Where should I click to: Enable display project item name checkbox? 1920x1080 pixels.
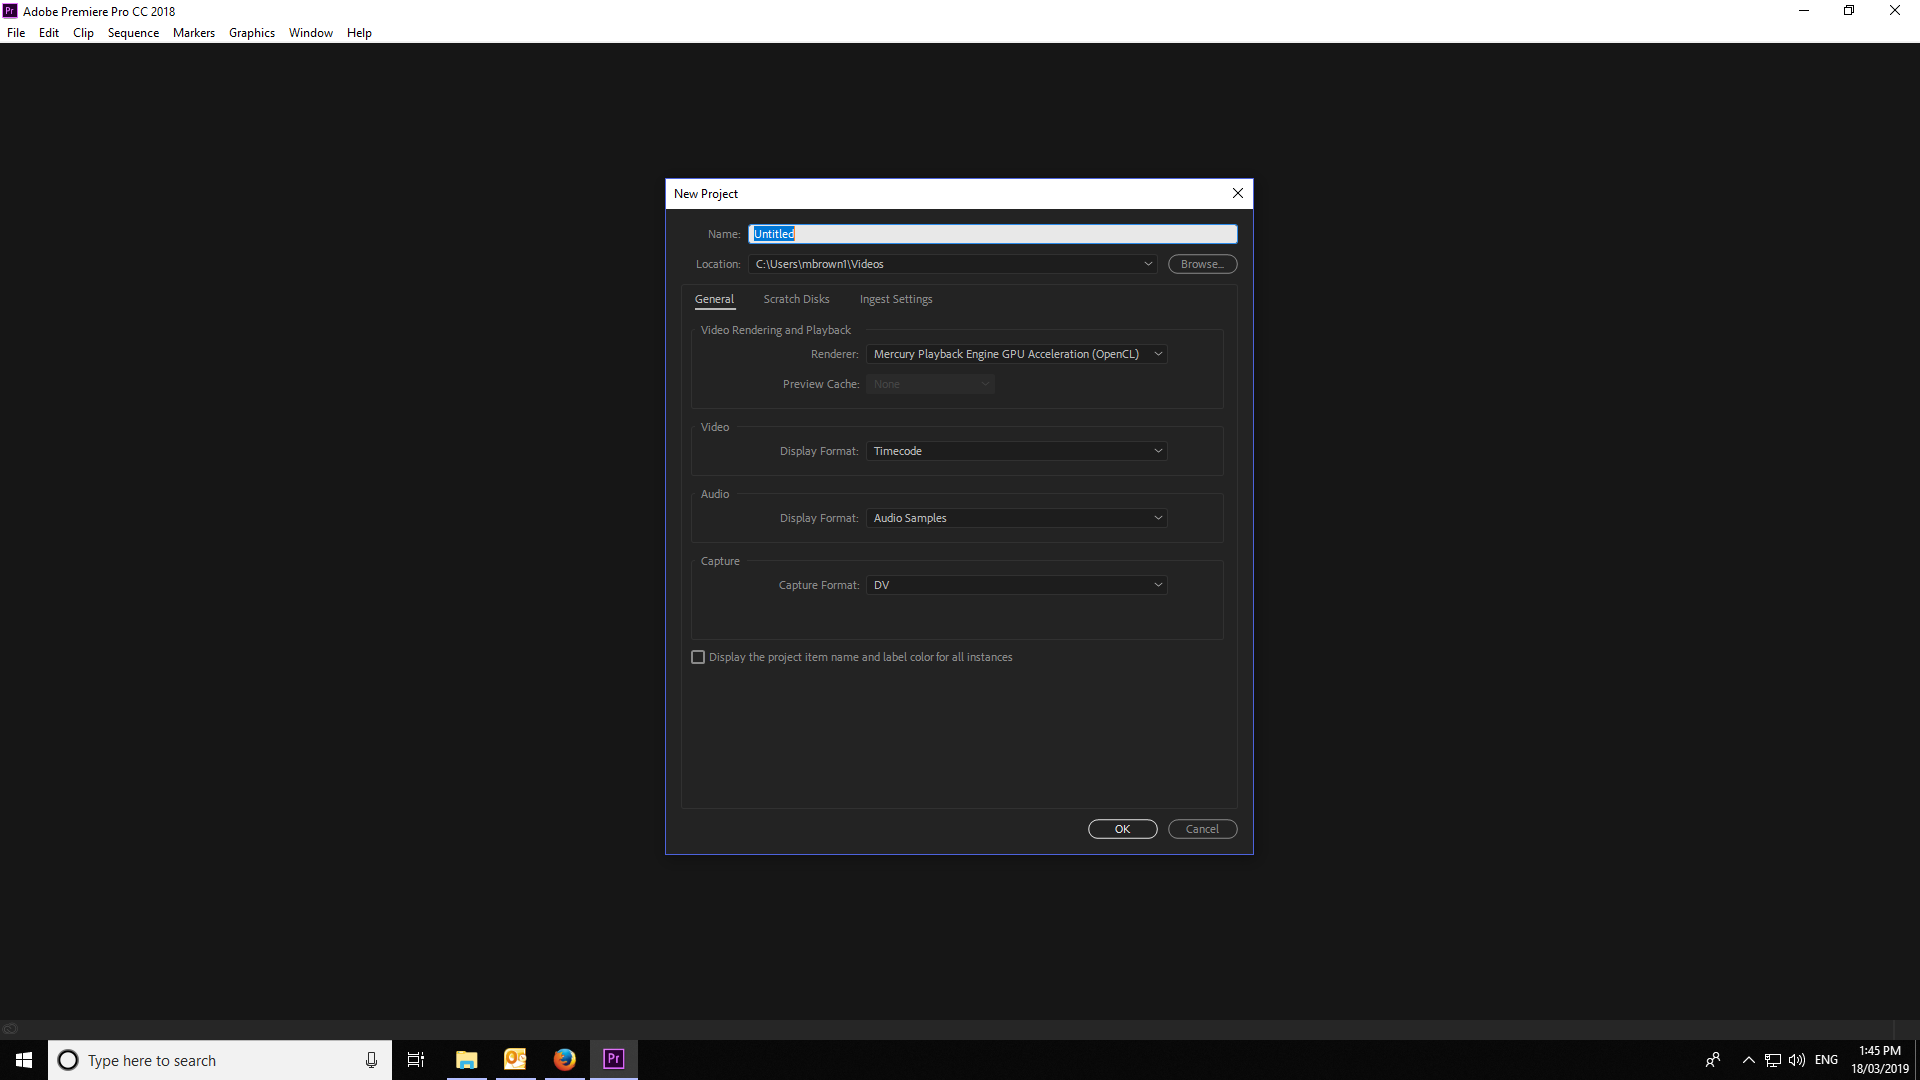(698, 657)
